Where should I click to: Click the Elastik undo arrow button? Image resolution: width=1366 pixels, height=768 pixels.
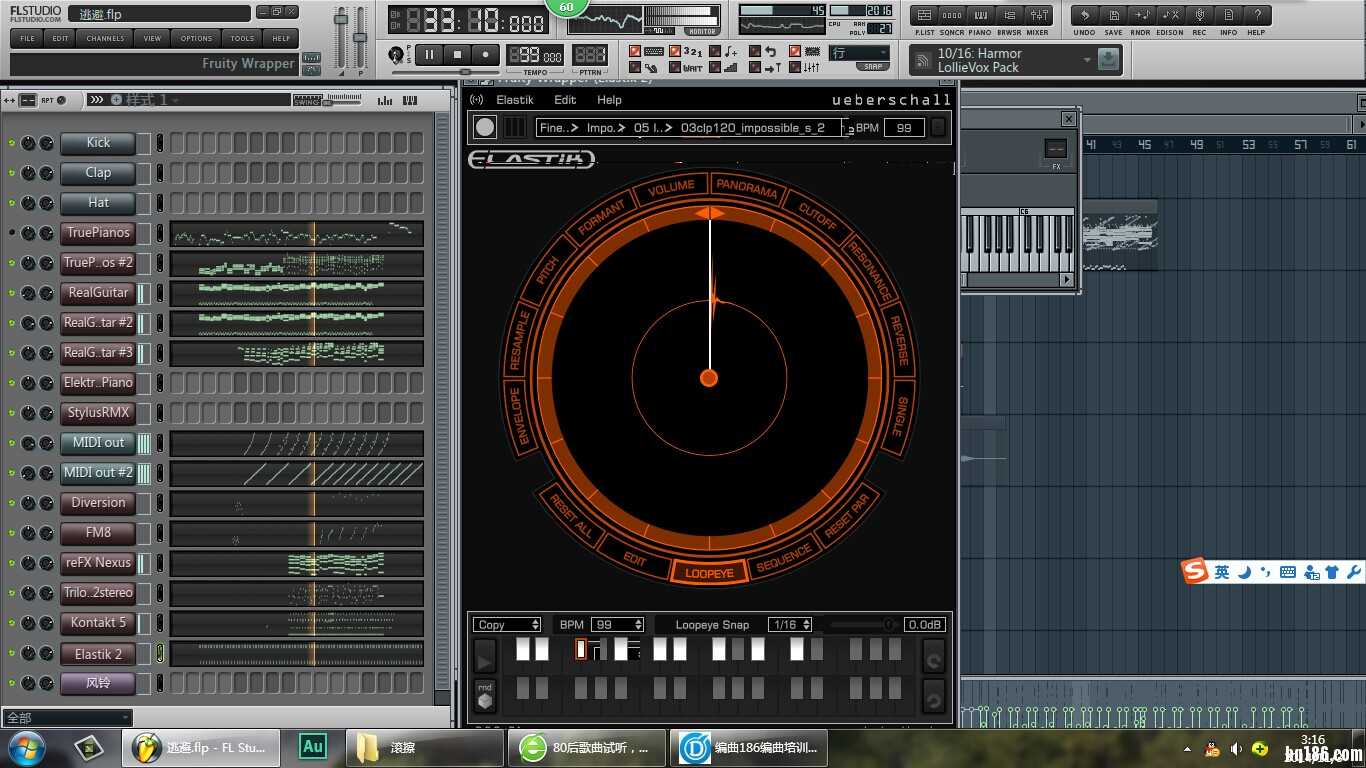point(933,696)
